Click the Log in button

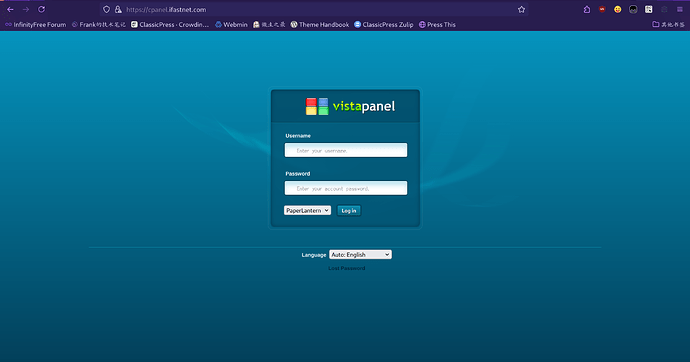coord(349,211)
